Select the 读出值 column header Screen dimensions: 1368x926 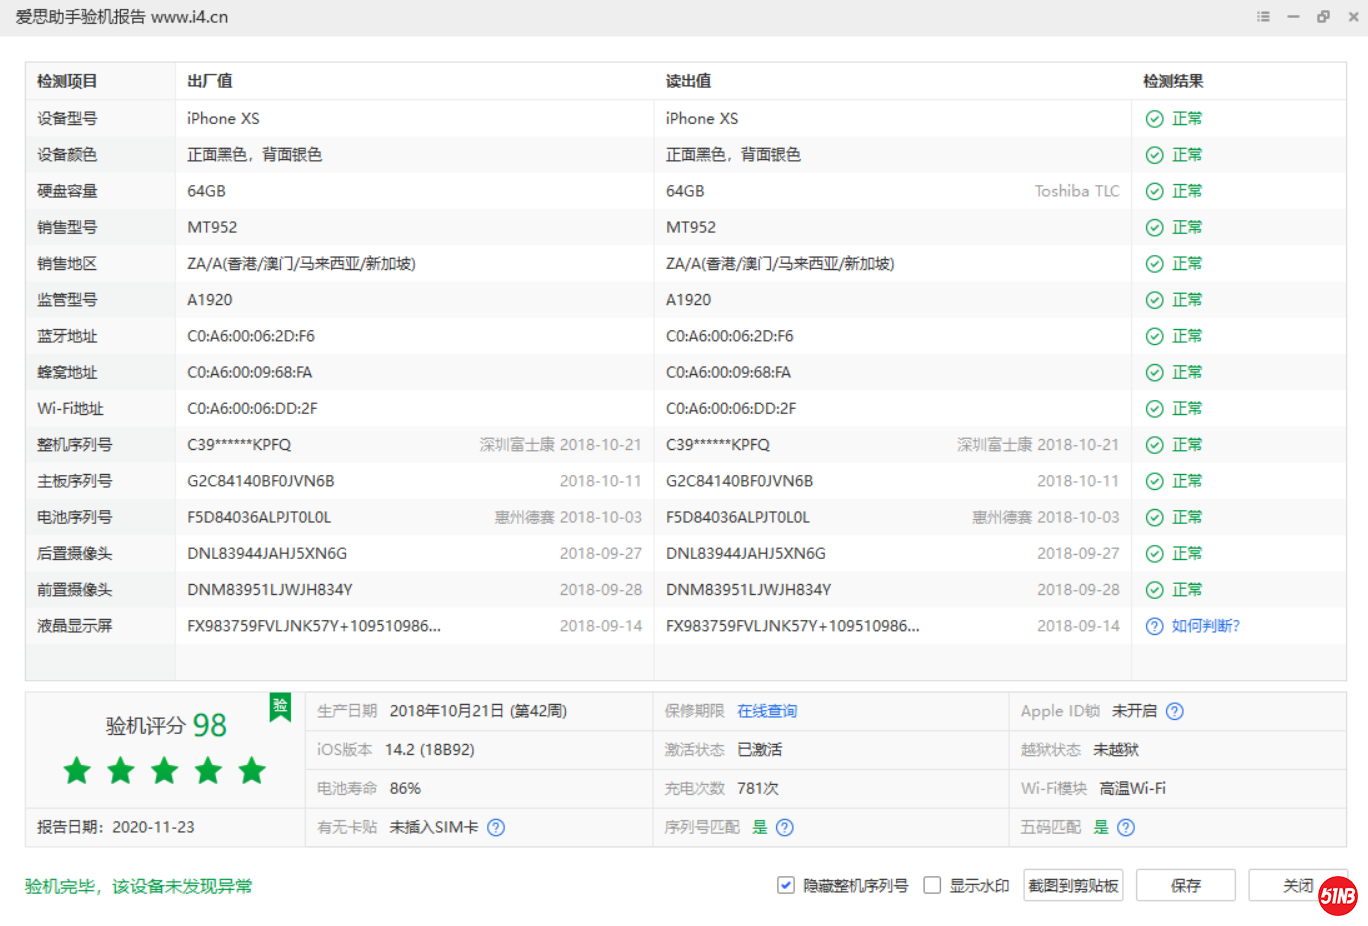(x=688, y=81)
